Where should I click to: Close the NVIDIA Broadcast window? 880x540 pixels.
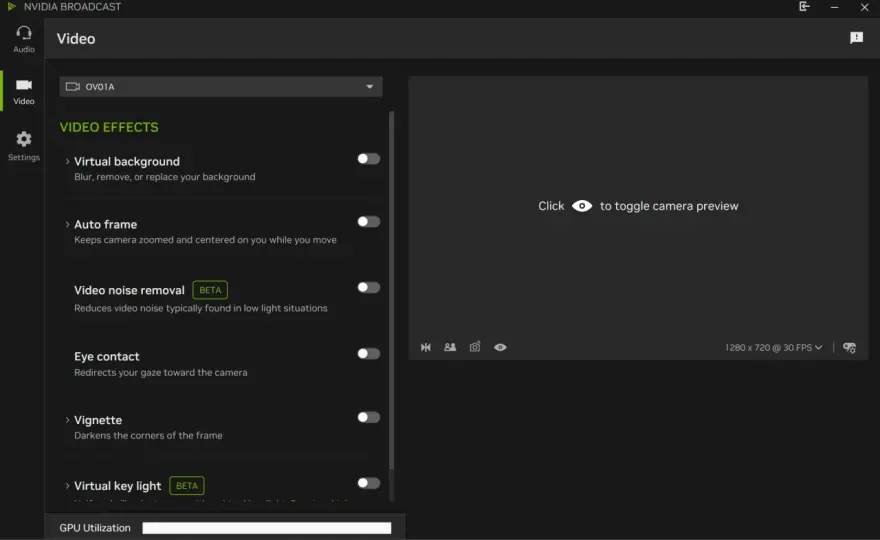point(864,7)
